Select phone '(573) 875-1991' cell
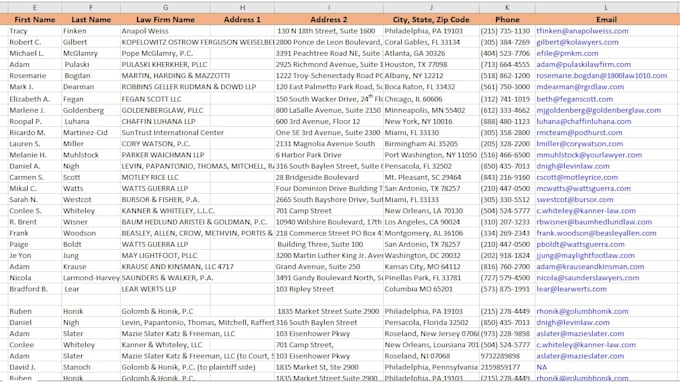 (x=507, y=289)
